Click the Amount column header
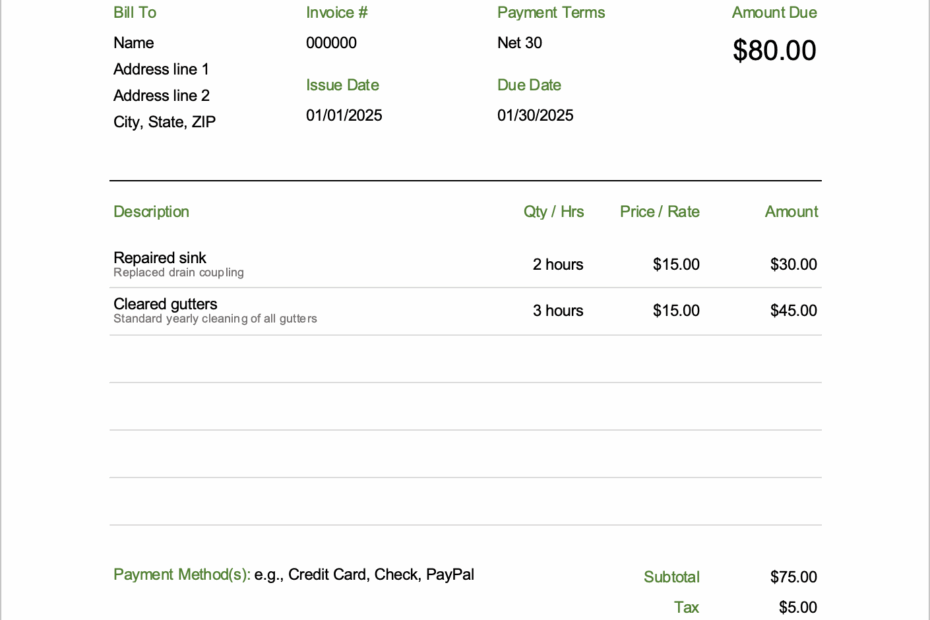 [x=791, y=211]
